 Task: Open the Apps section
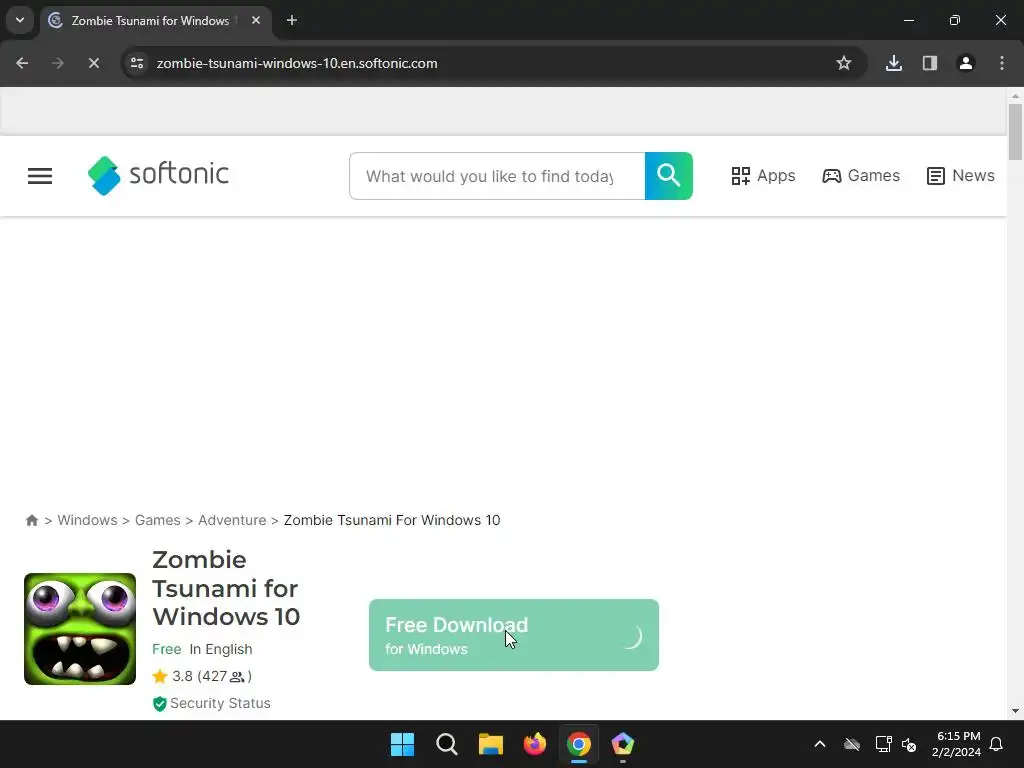(763, 176)
